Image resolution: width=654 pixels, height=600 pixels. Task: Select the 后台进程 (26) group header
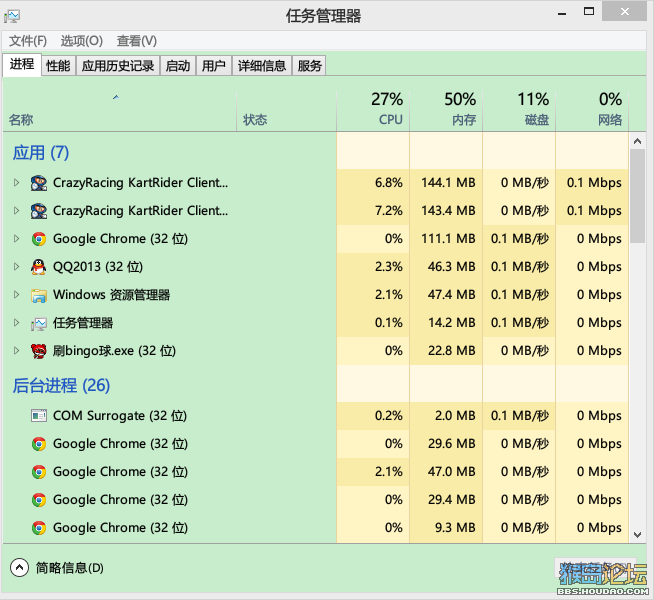[x=61, y=385]
